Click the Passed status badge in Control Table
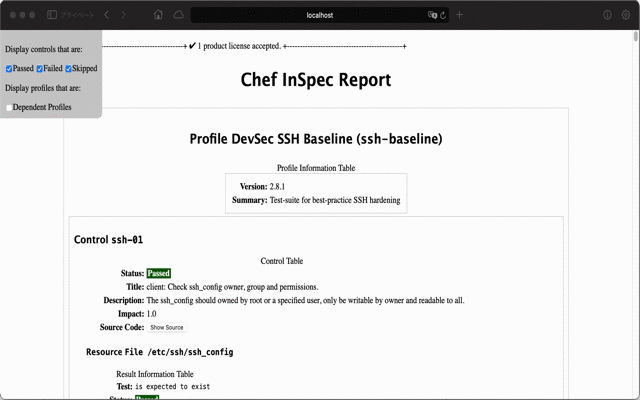Screen dimensions: 640x400 pyautogui.click(x=159, y=273)
